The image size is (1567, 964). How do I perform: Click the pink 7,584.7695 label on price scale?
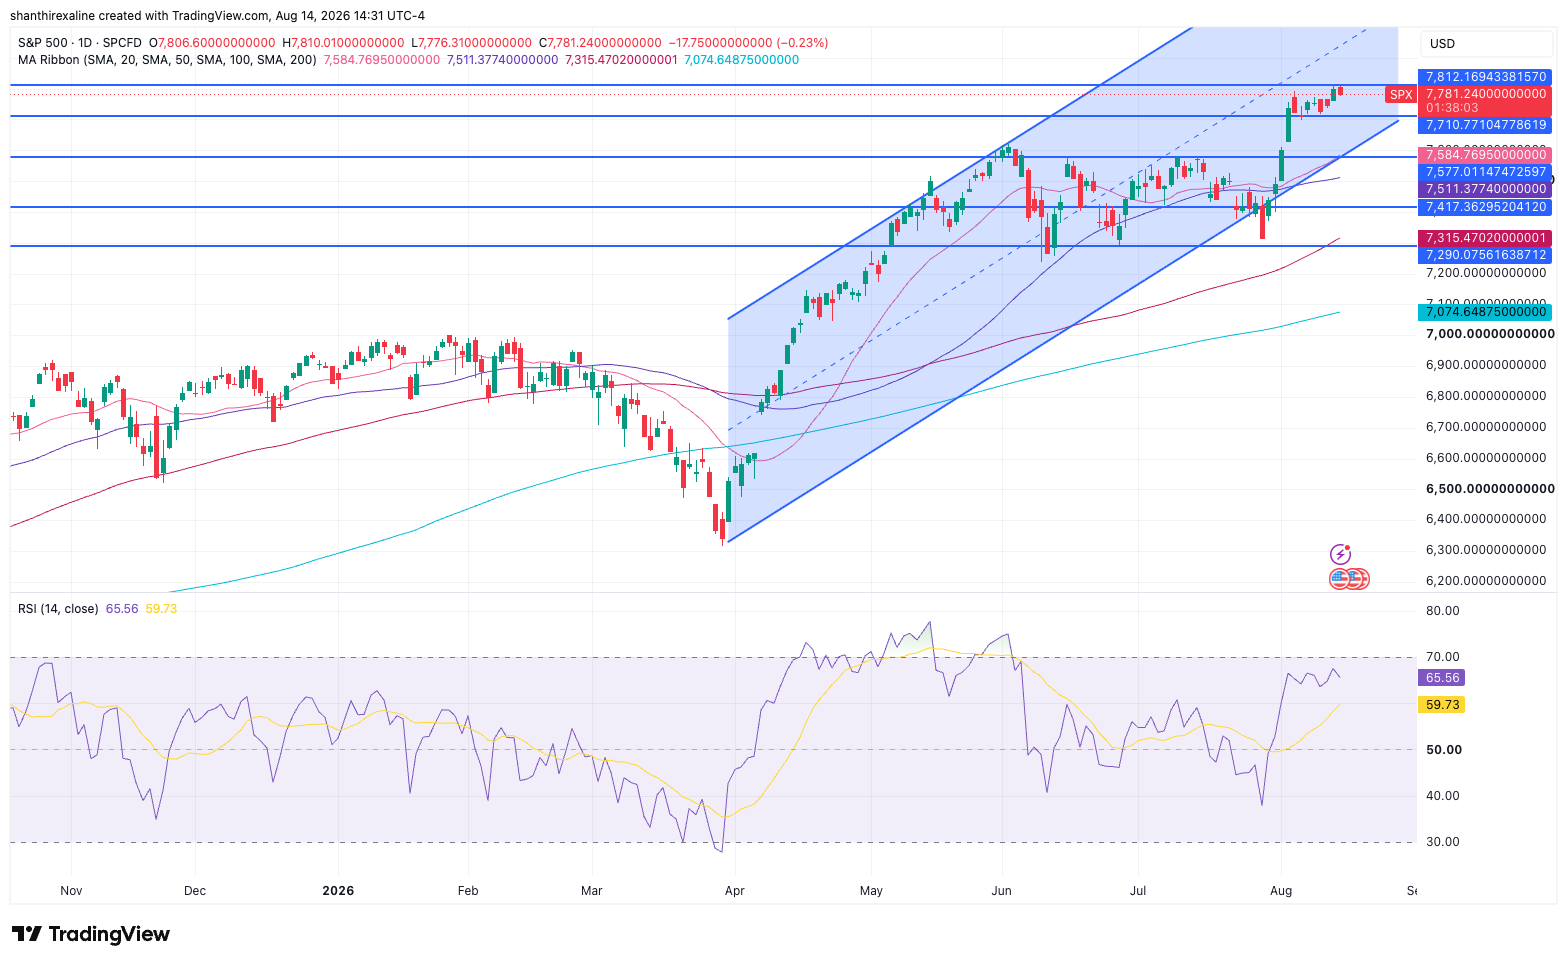(x=1485, y=155)
